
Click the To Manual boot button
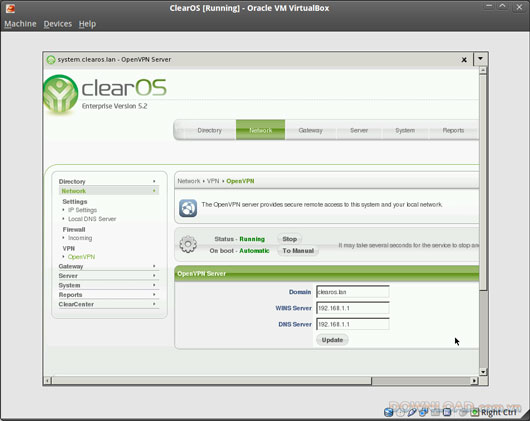pos(298,251)
